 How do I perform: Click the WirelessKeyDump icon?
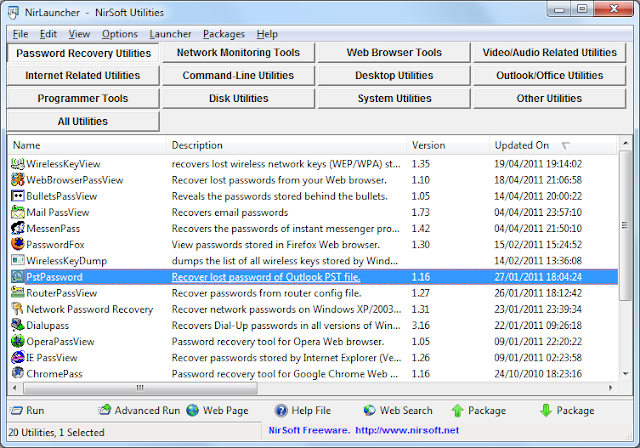point(18,260)
